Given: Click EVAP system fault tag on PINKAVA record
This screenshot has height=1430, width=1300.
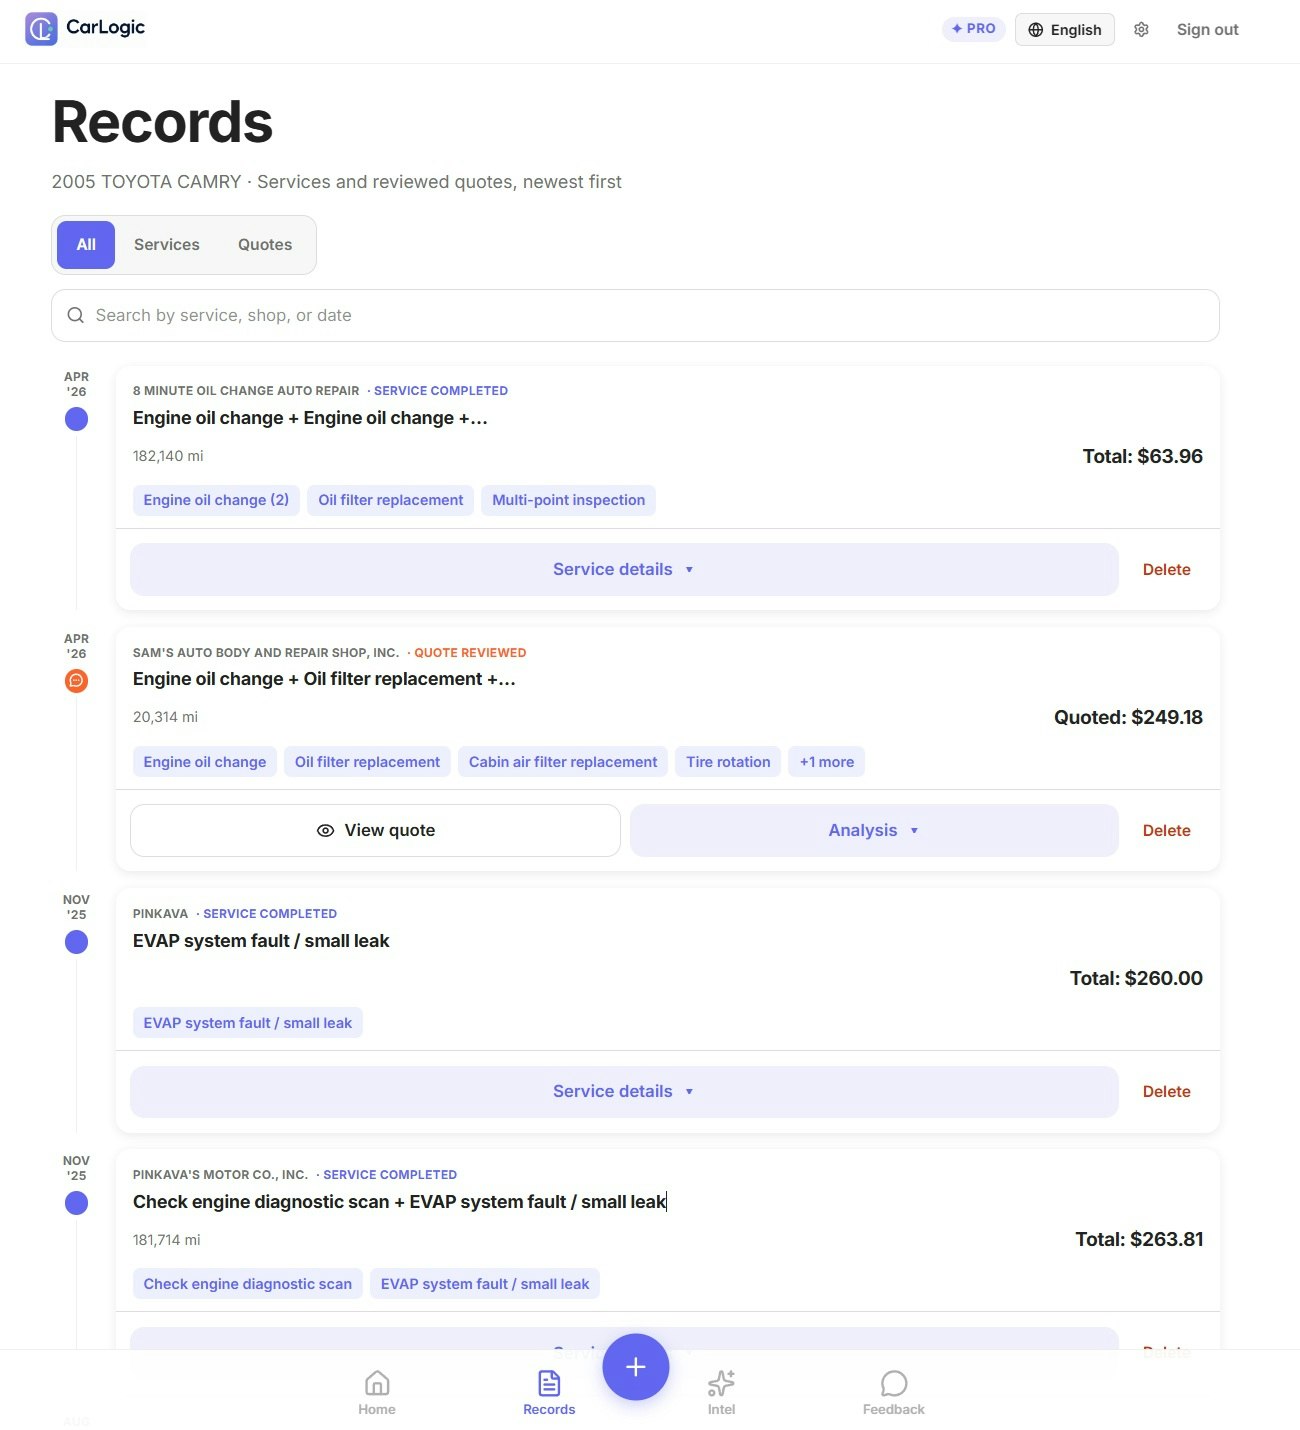Looking at the screenshot, I should pyautogui.click(x=248, y=1023).
